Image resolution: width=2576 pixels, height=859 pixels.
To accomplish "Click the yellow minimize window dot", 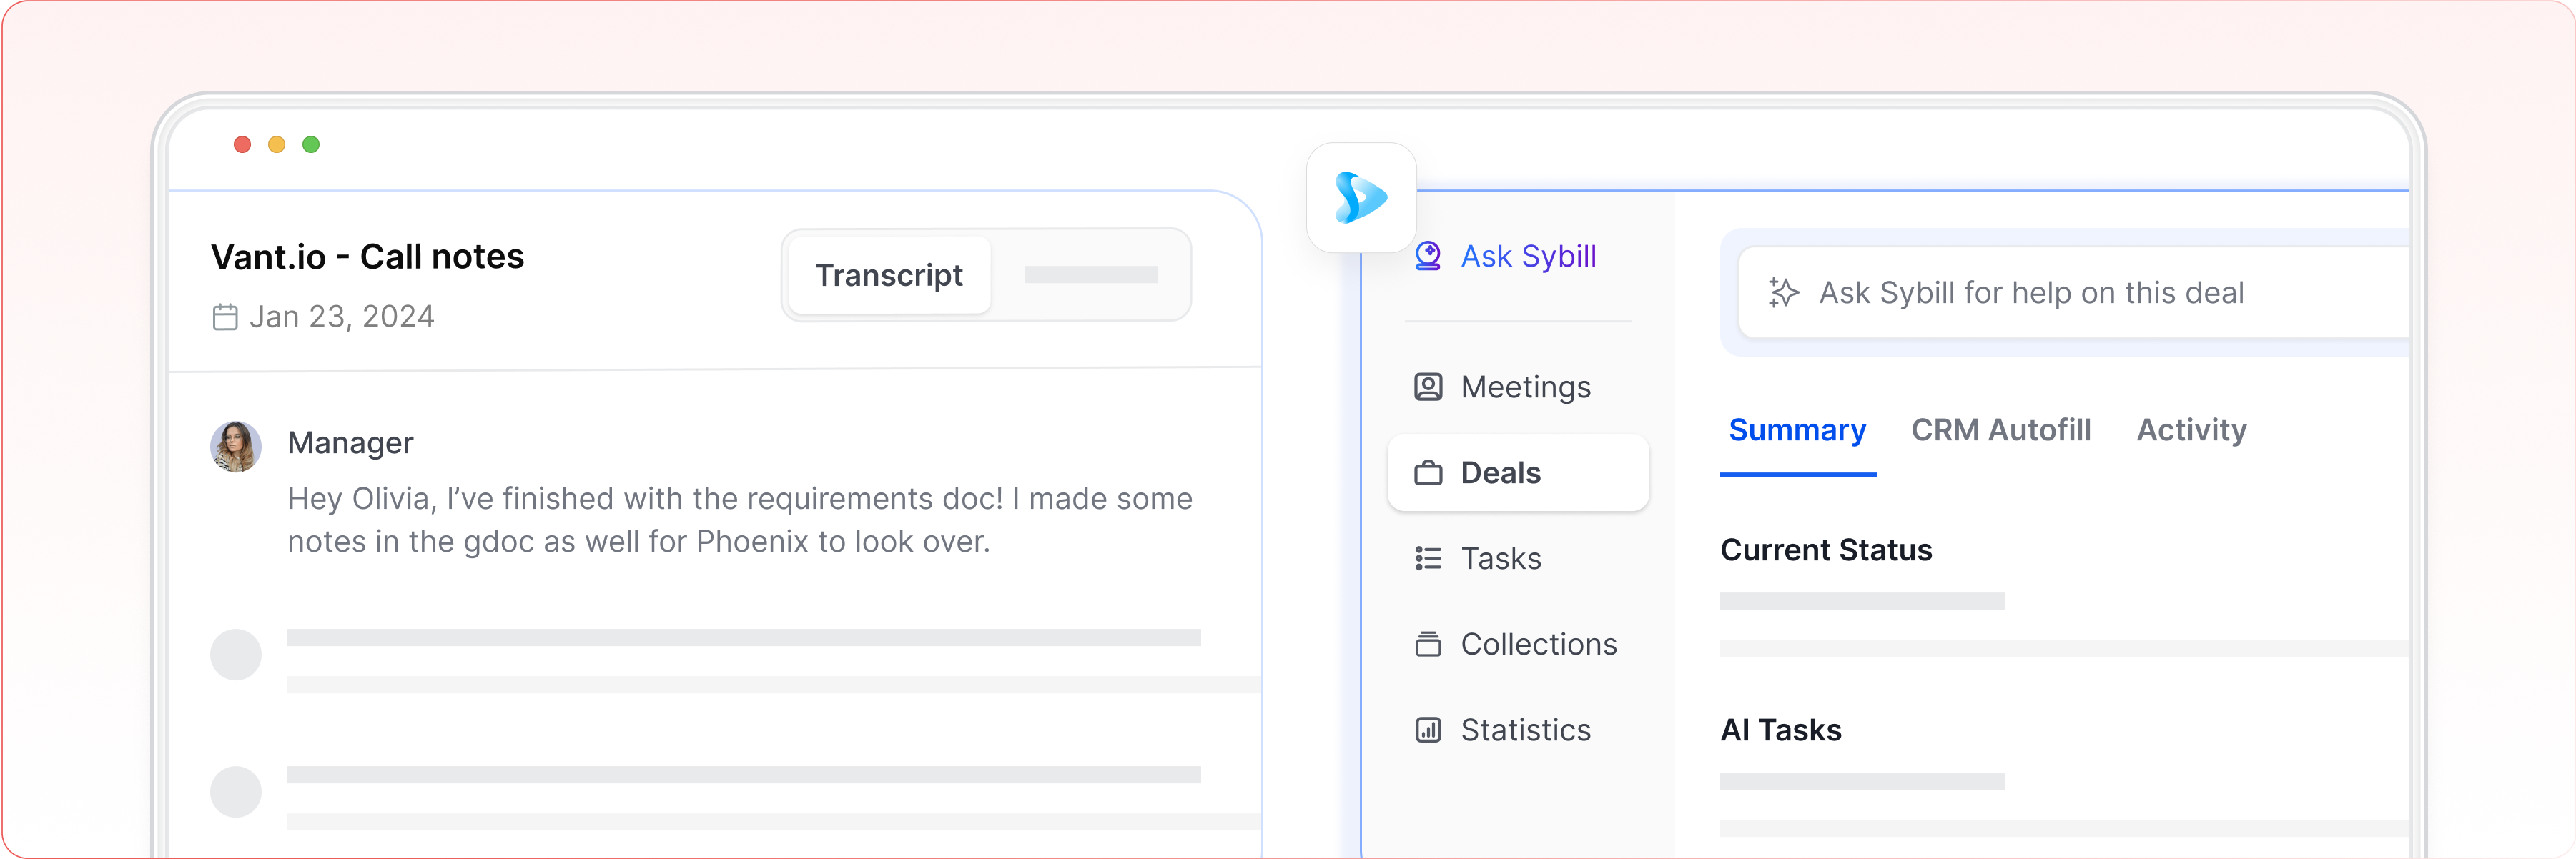I will pos(277,145).
